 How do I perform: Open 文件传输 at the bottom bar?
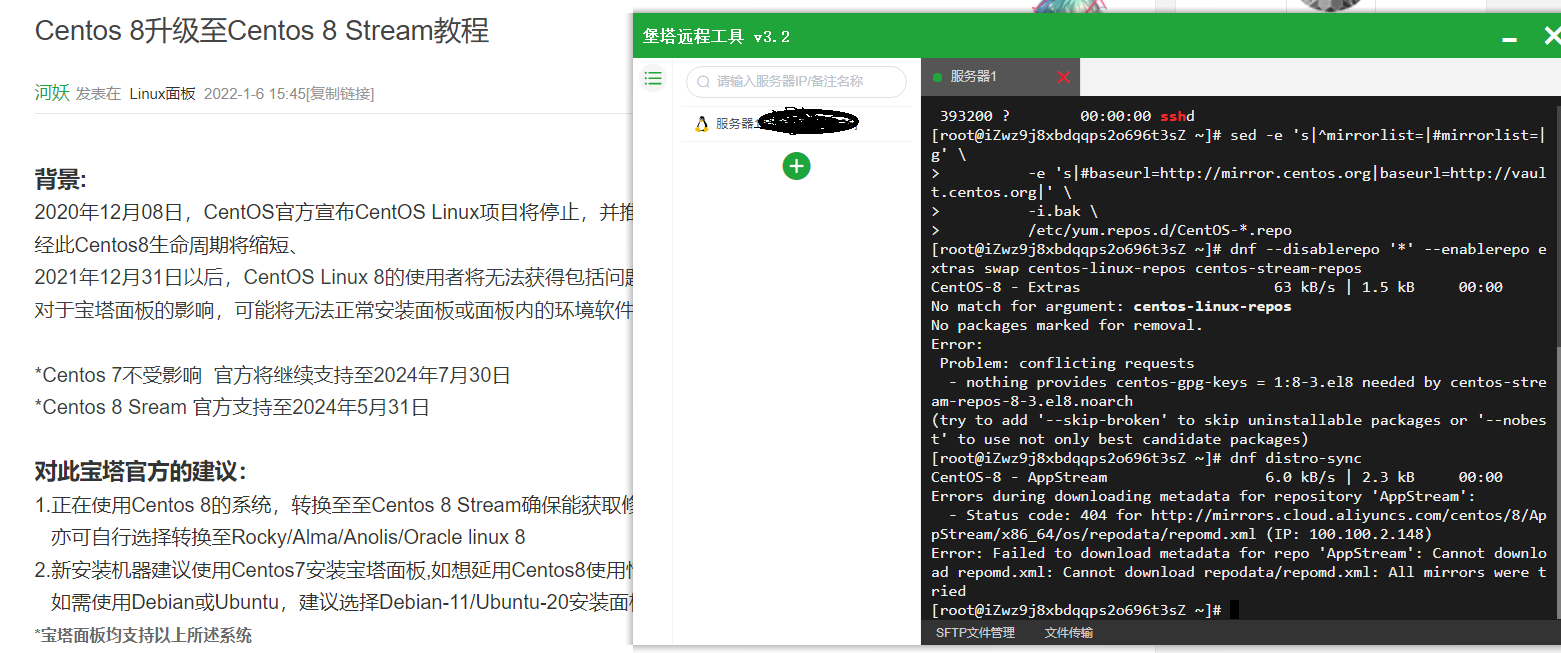[x=1068, y=633]
